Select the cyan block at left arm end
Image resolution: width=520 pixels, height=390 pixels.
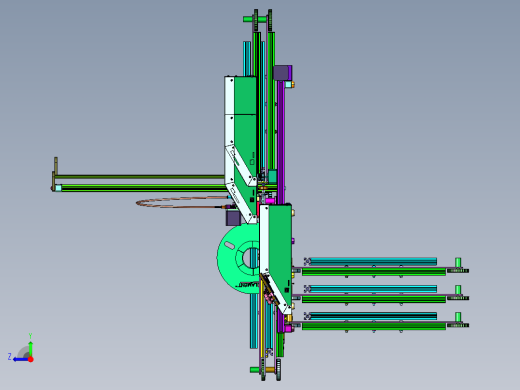[x=58, y=188]
